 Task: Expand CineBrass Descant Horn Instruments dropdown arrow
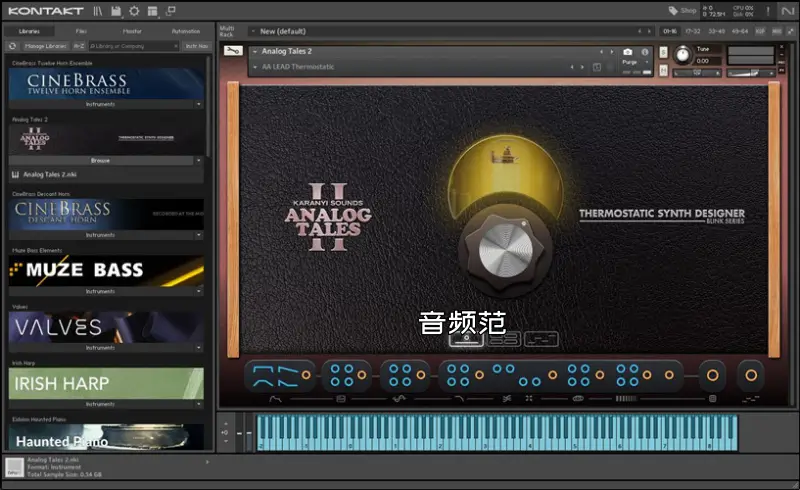(198, 235)
